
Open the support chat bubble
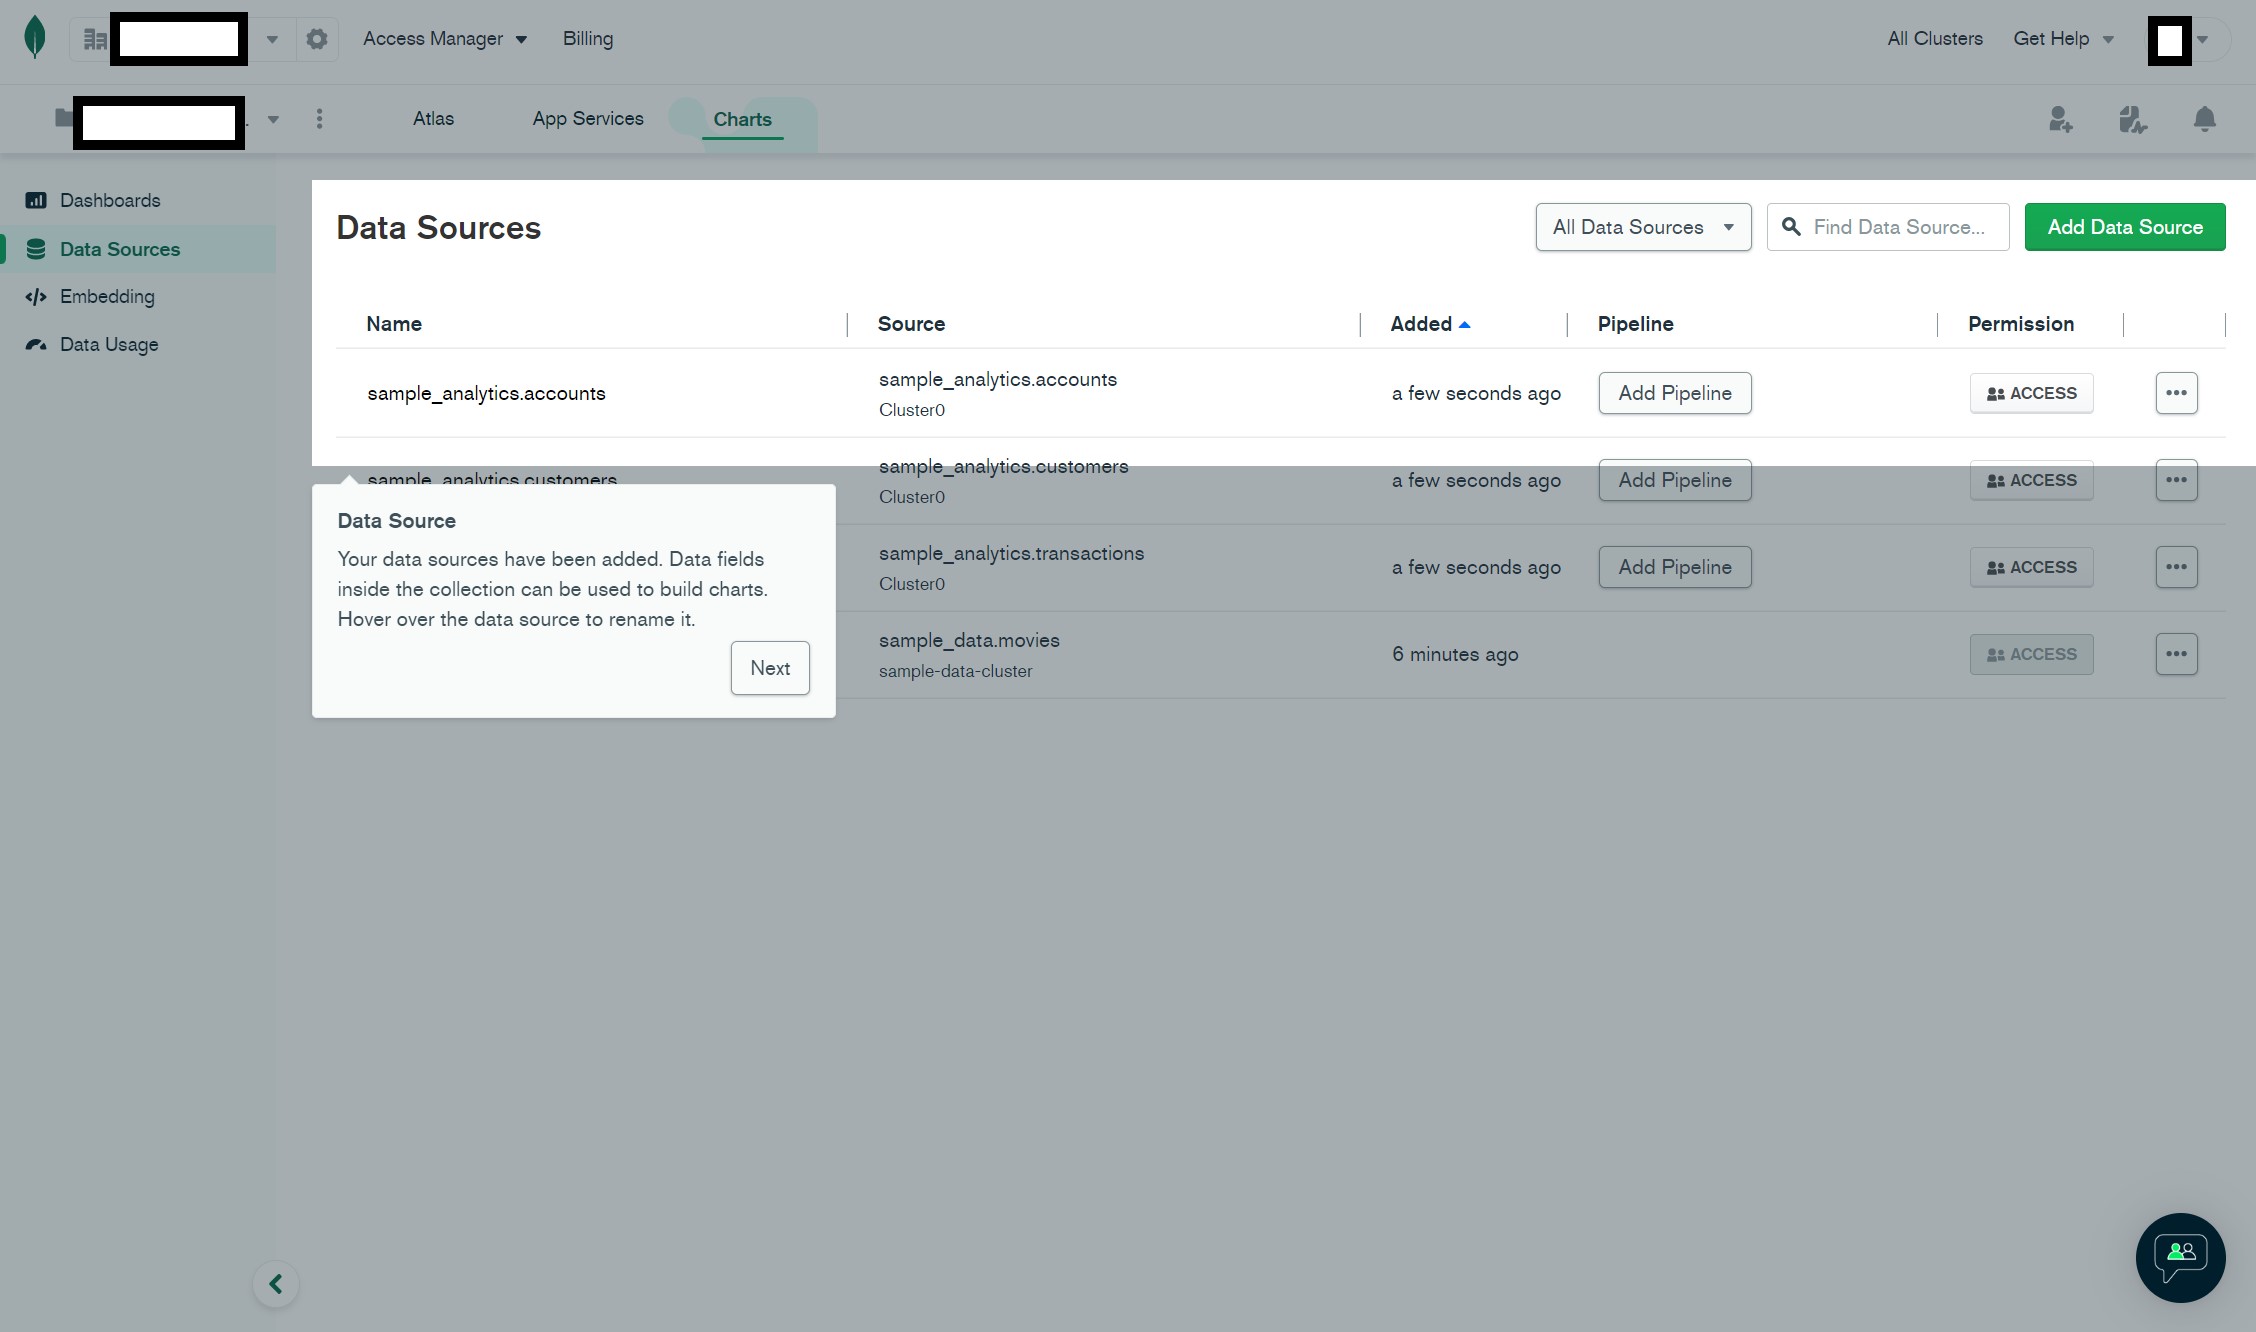point(2180,1257)
